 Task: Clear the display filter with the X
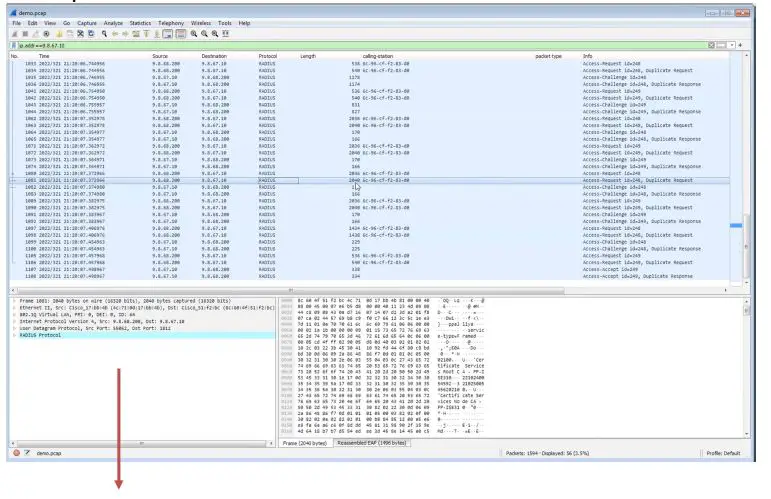pos(711,45)
